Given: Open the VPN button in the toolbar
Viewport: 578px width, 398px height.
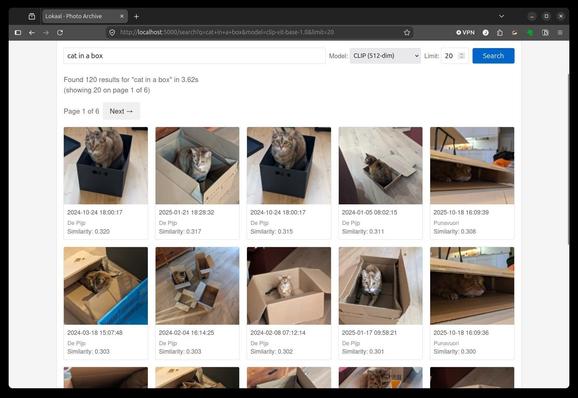Looking at the screenshot, I should (465, 33).
